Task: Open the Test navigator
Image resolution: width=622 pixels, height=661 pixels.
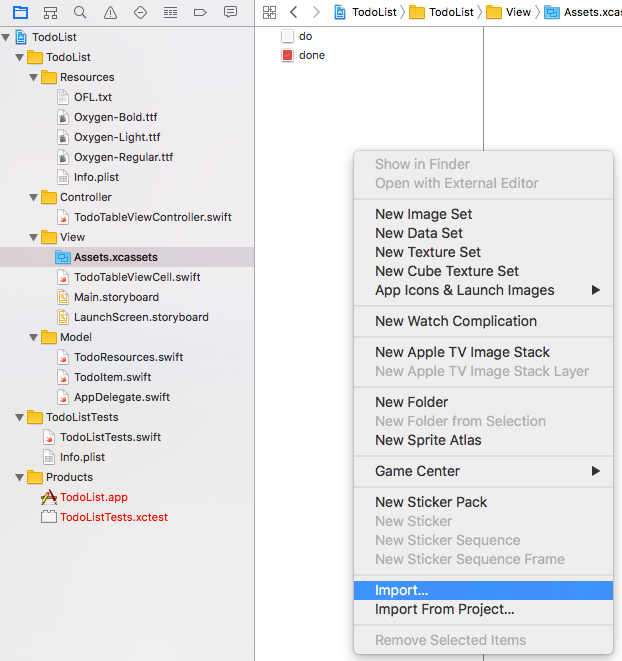Action: [140, 12]
